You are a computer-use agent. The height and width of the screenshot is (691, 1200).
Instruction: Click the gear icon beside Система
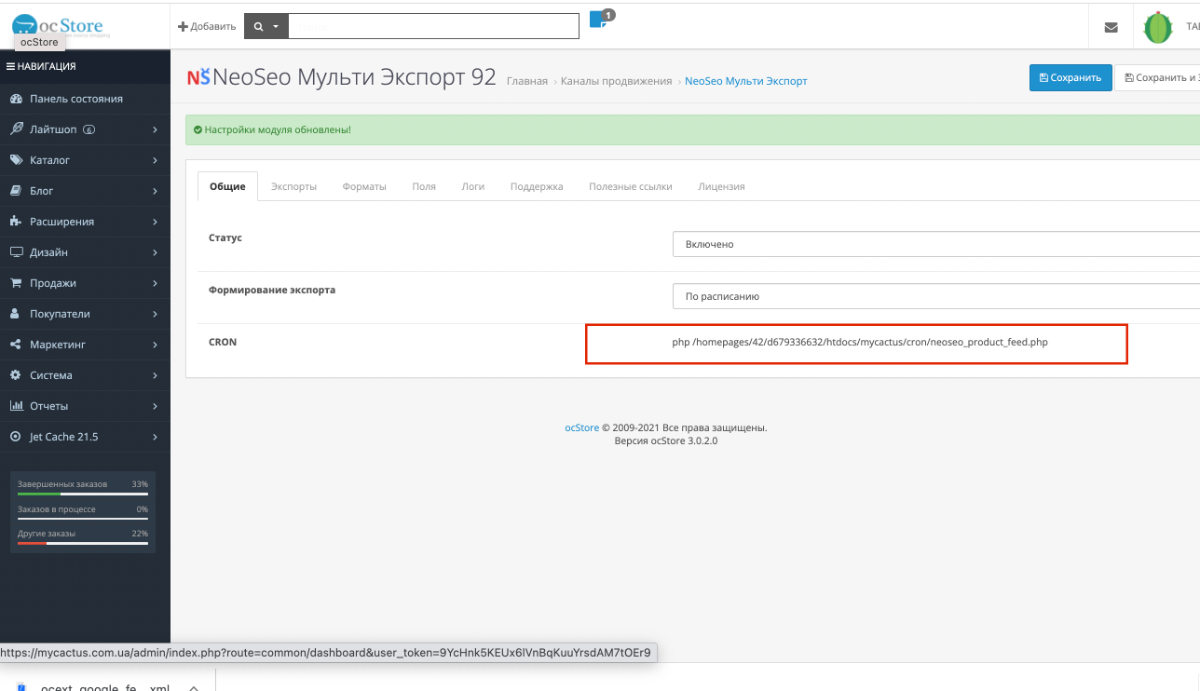tap(16, 375)
